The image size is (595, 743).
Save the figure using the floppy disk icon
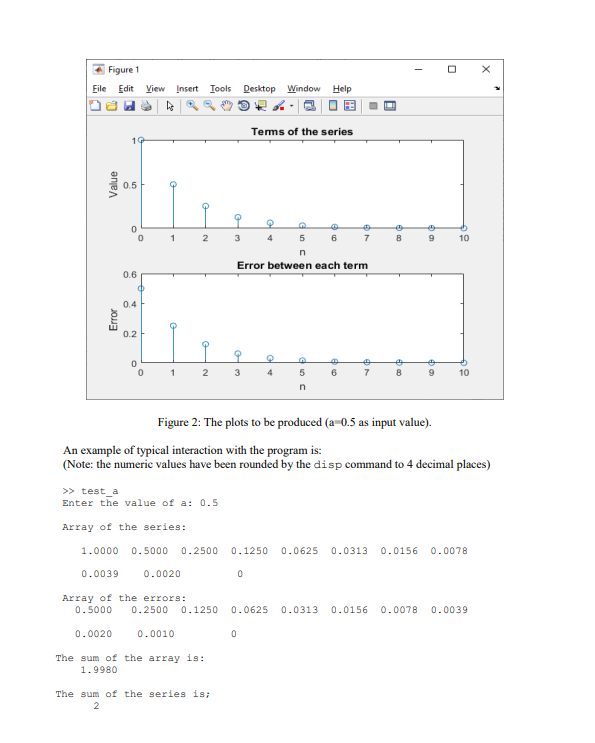point(129,106)
